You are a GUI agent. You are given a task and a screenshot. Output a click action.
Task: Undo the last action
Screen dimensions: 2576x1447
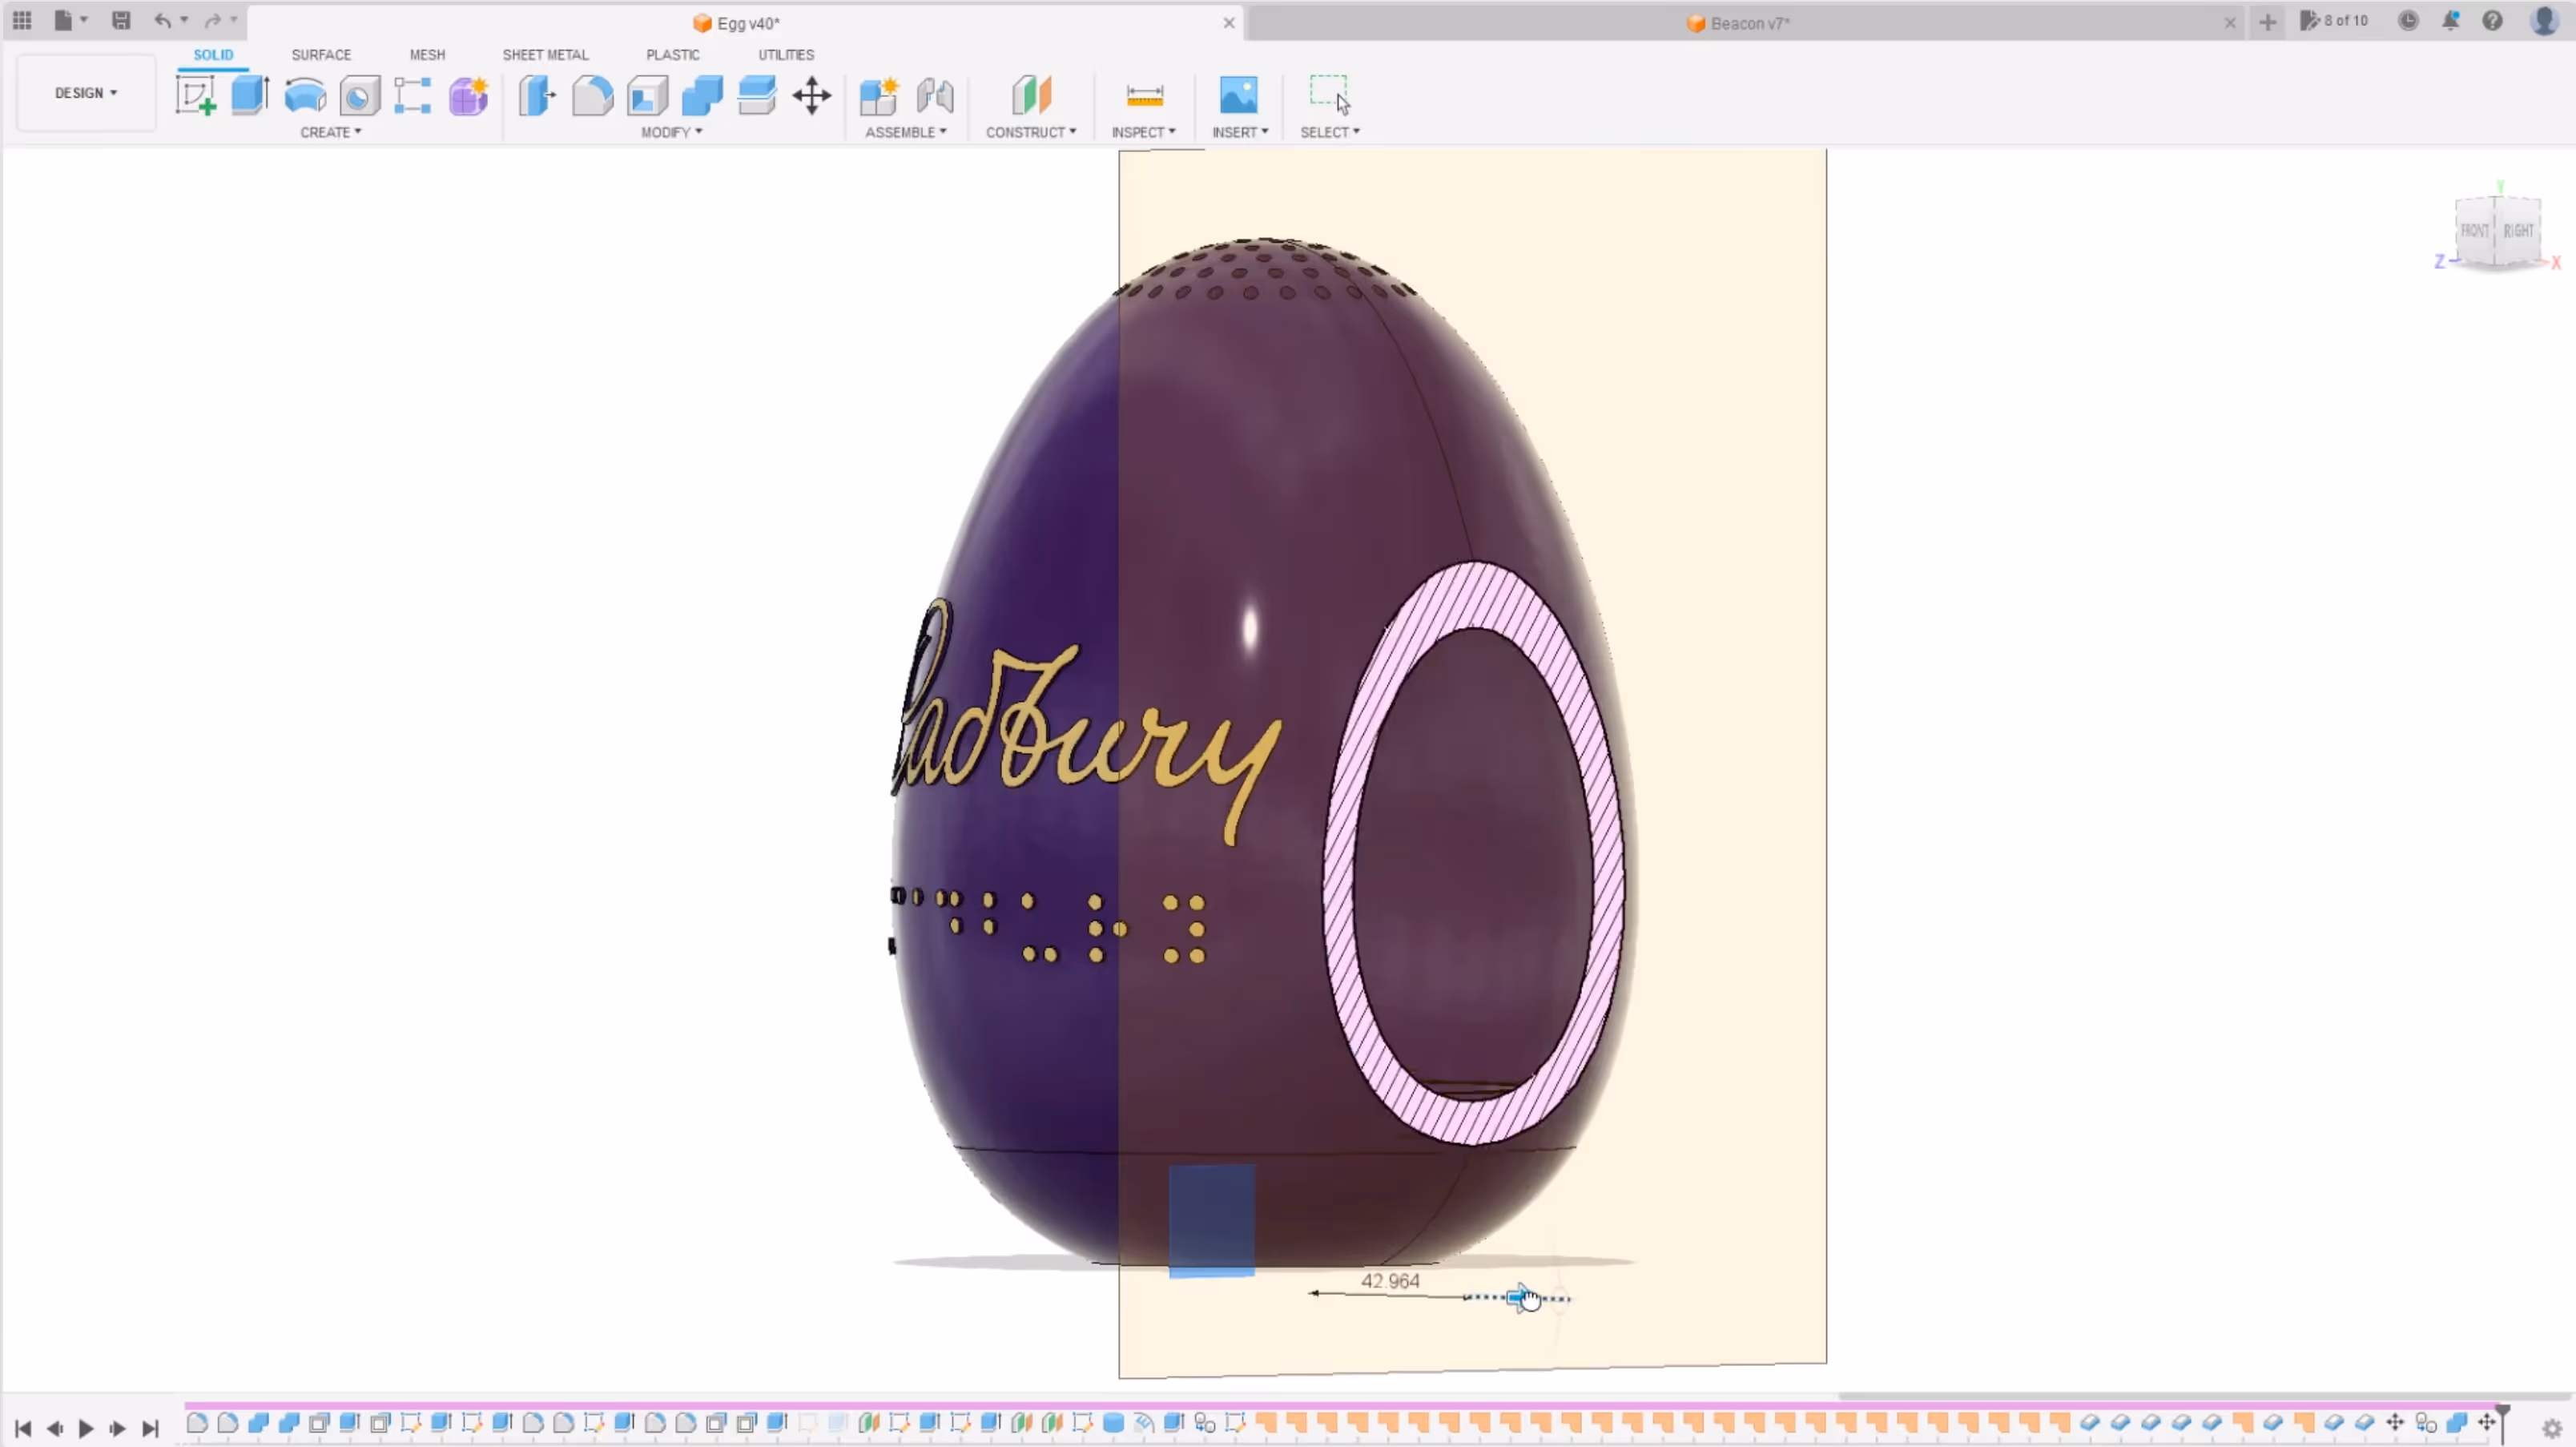click(x=162, y=20)
